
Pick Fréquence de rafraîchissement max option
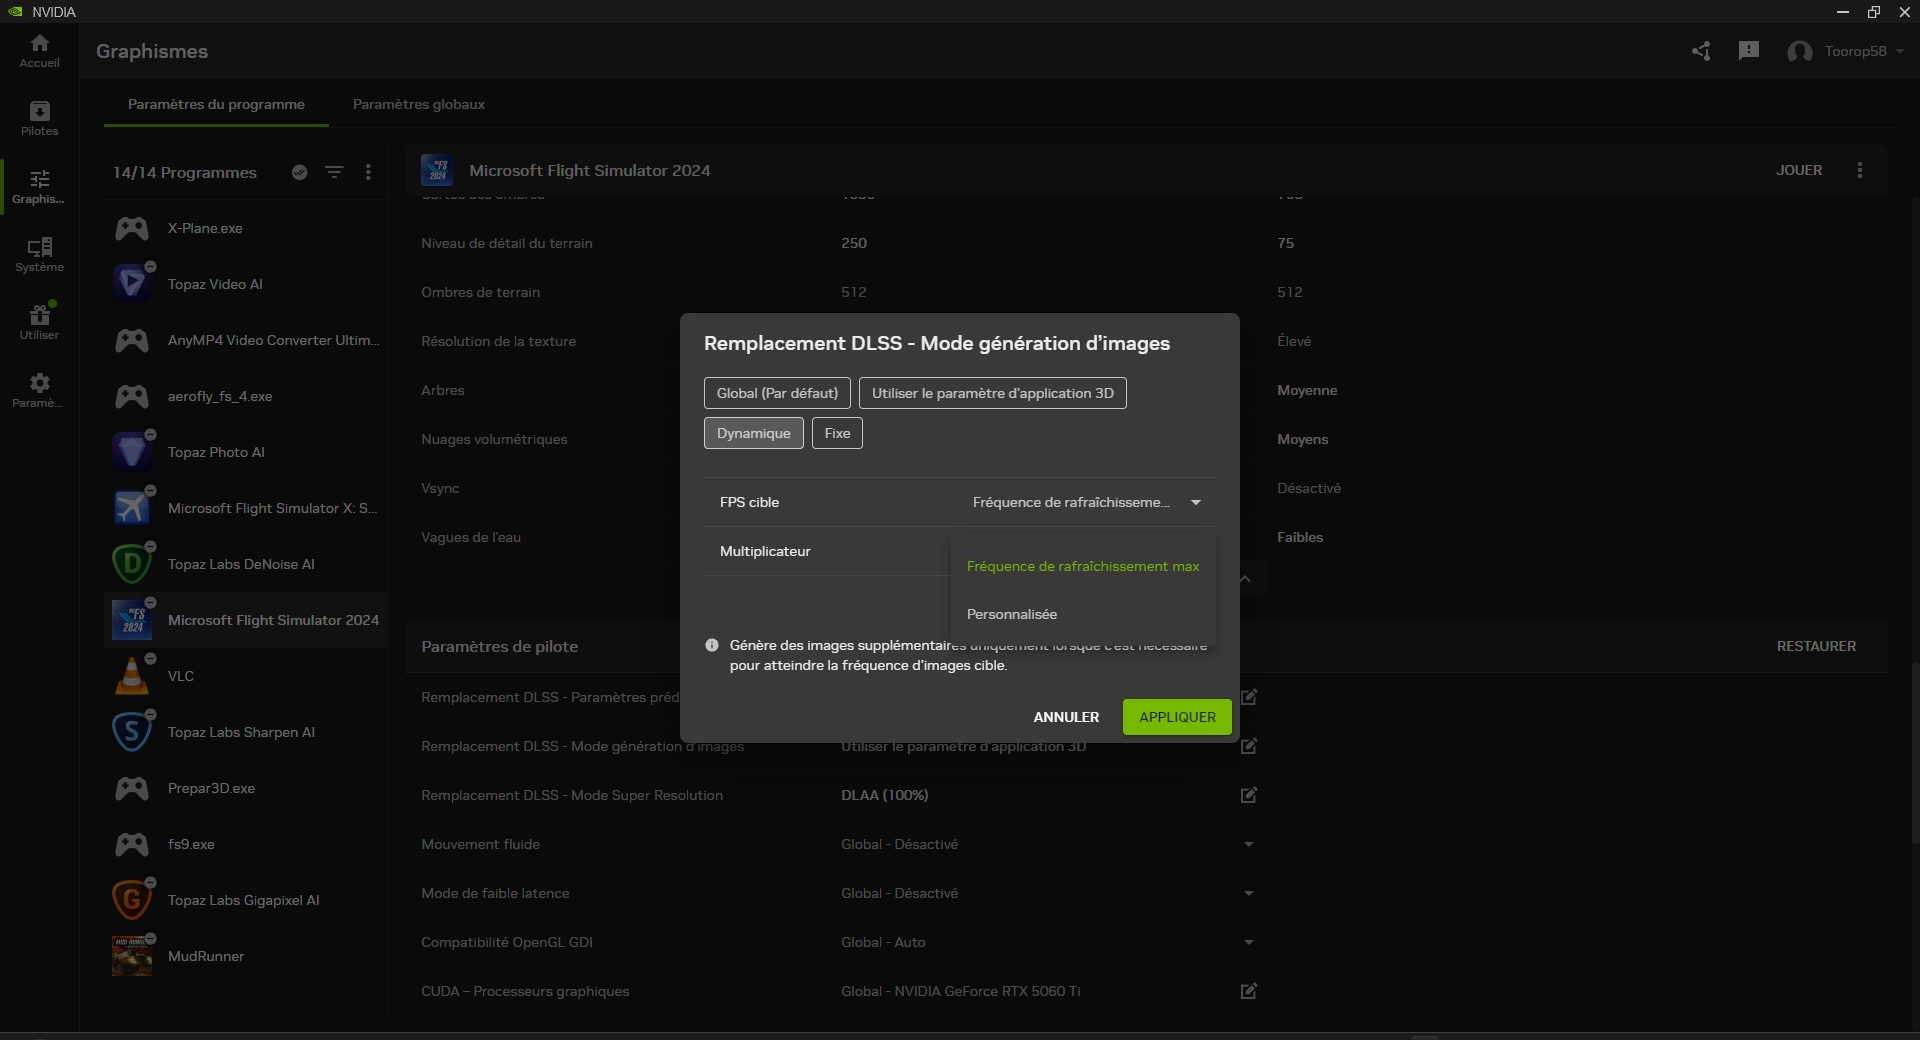coord(1083,566)
